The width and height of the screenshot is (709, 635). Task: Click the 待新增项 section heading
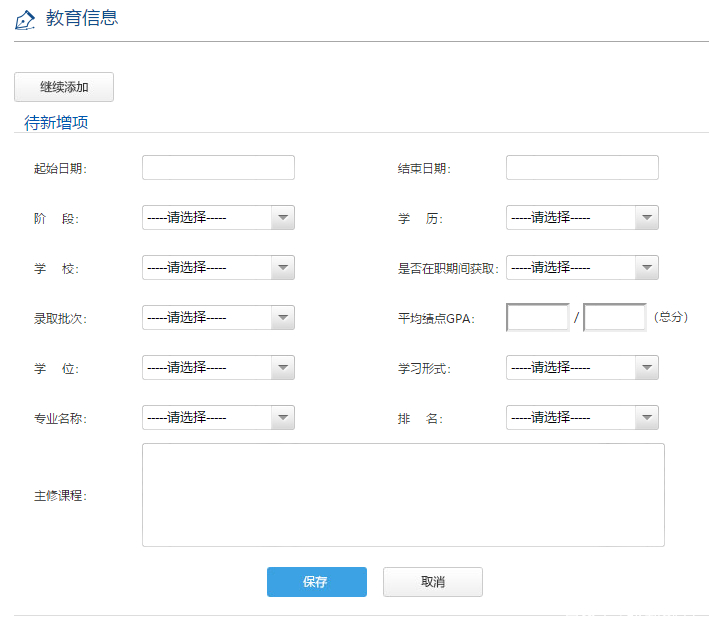(x=56, y=123)
